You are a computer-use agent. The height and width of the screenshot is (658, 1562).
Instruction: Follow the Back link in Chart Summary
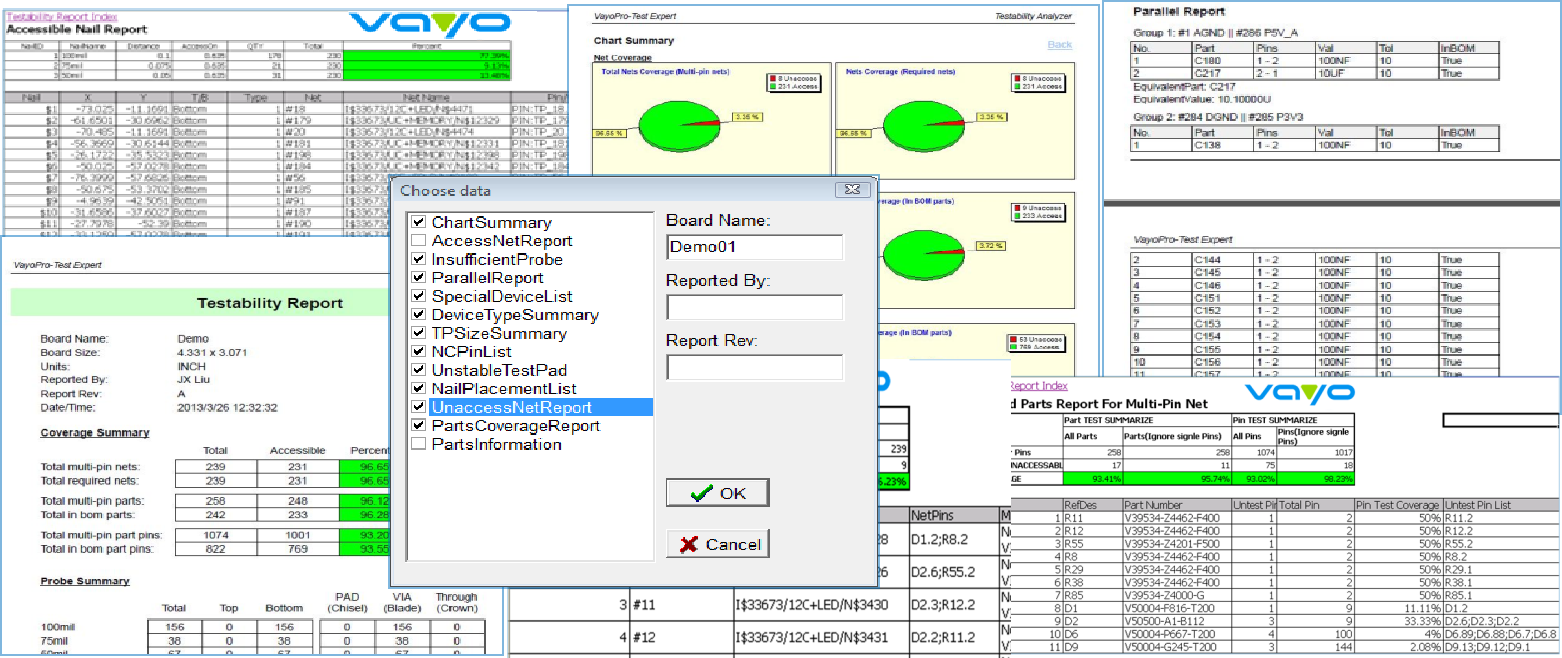1059,45
